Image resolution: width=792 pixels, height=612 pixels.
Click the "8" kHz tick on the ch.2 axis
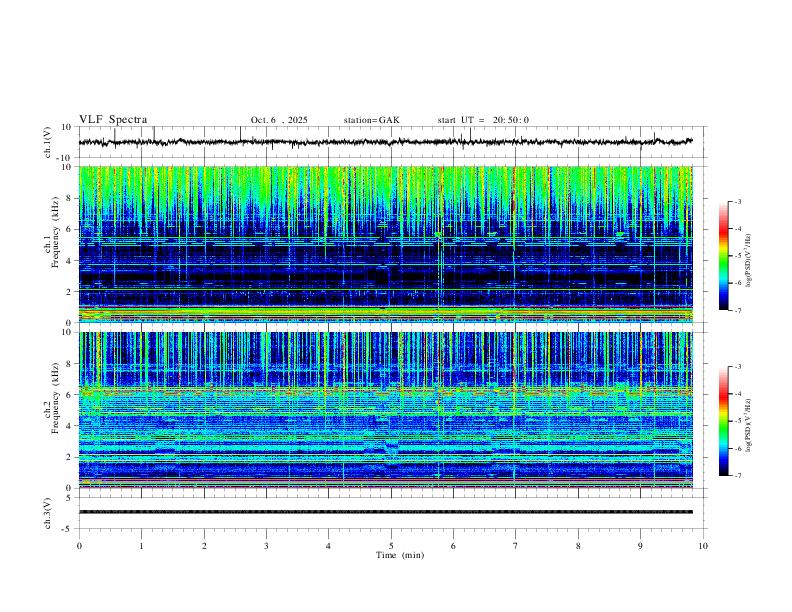click(69, 364)
